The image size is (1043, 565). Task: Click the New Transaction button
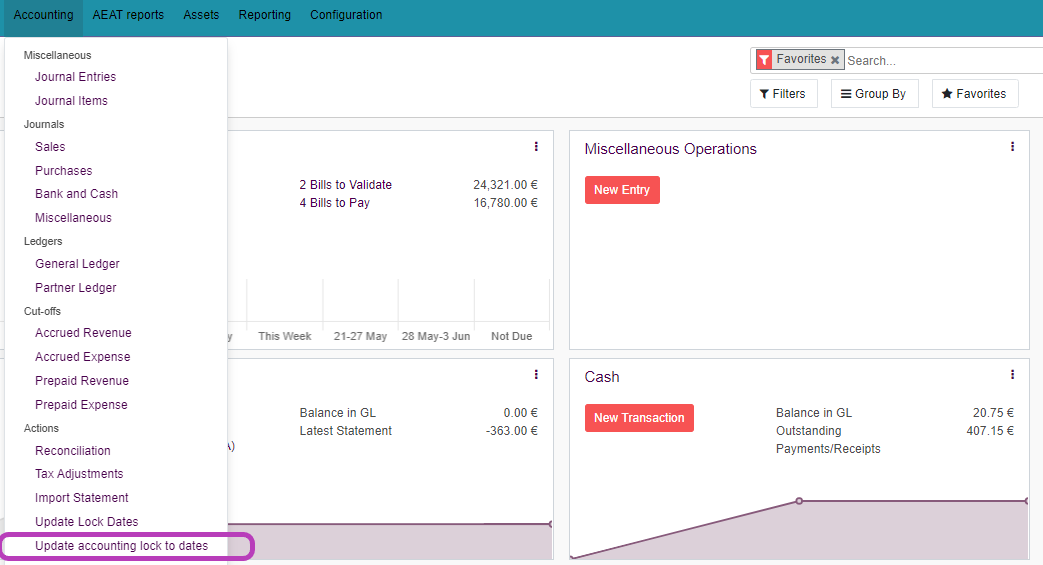639,418
